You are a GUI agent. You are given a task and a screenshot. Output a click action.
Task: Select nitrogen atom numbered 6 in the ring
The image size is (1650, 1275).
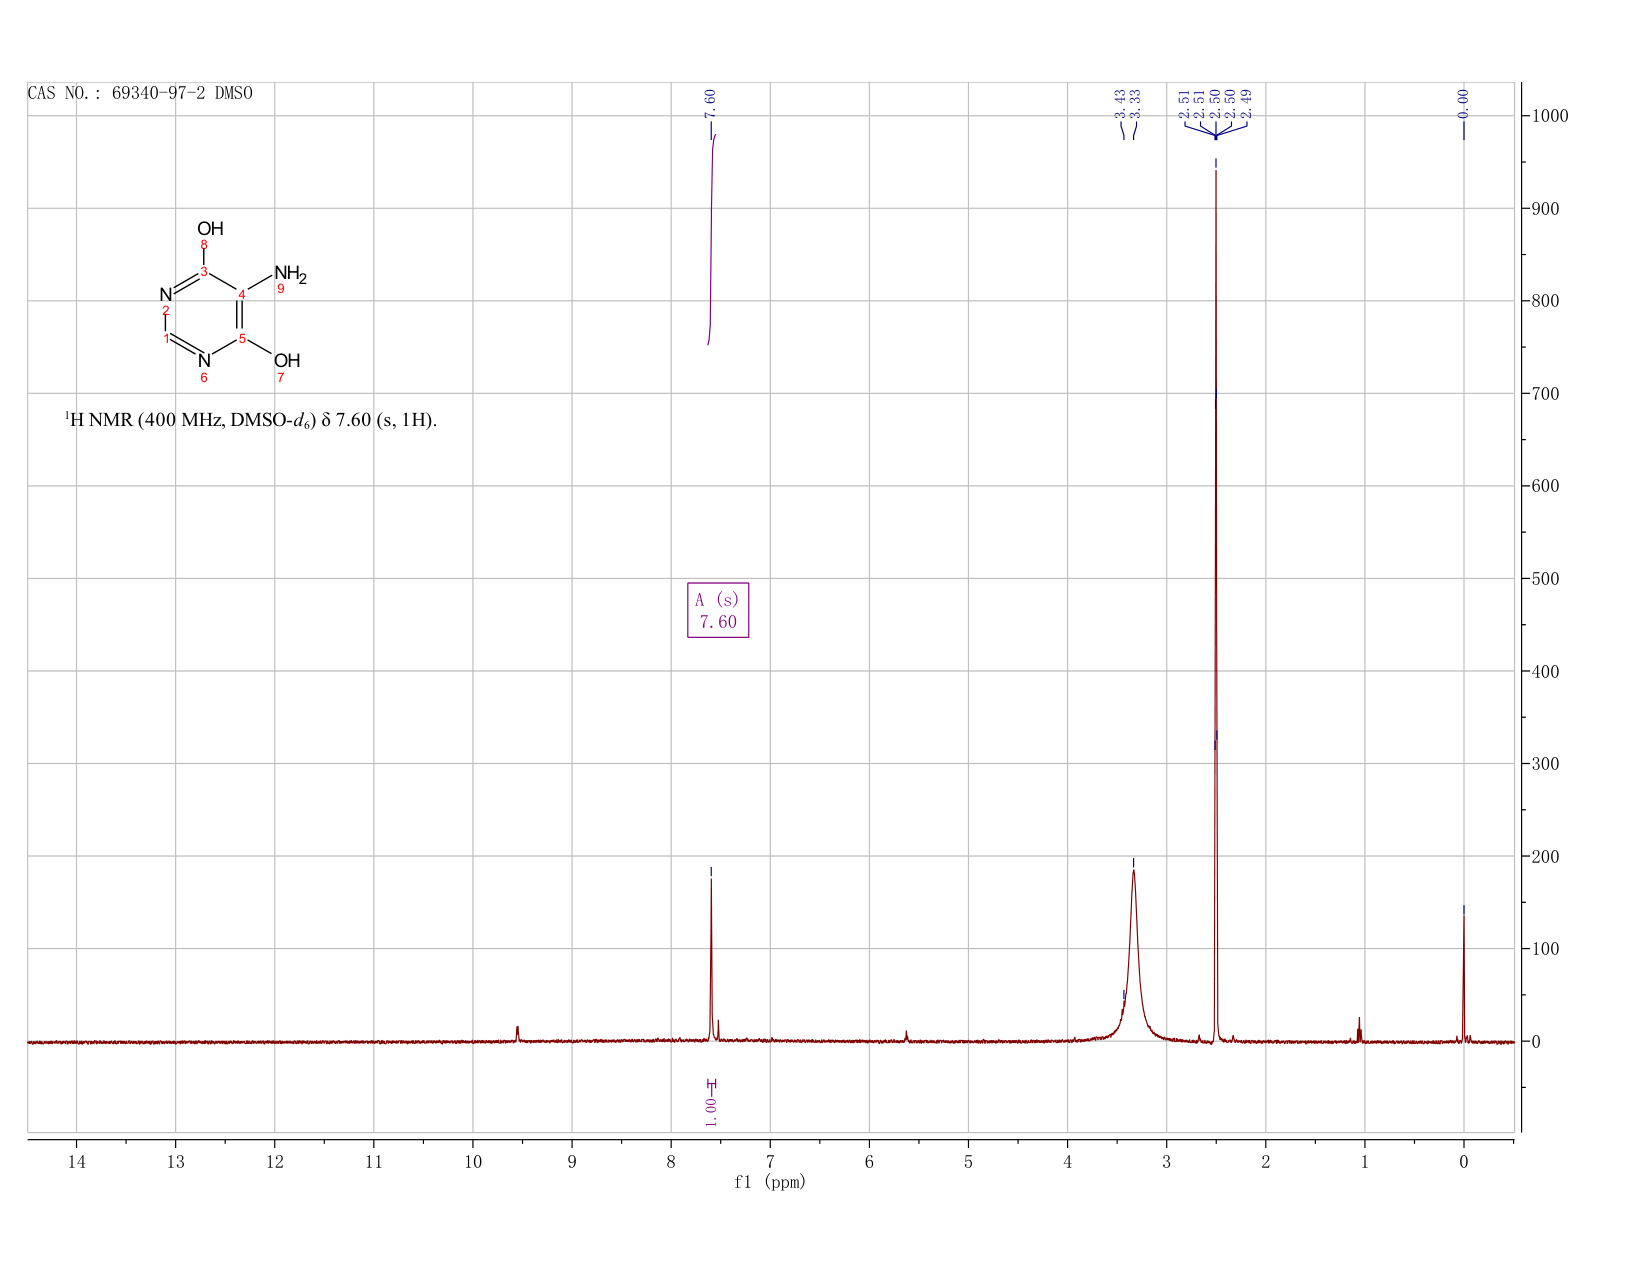pos(204,361)
